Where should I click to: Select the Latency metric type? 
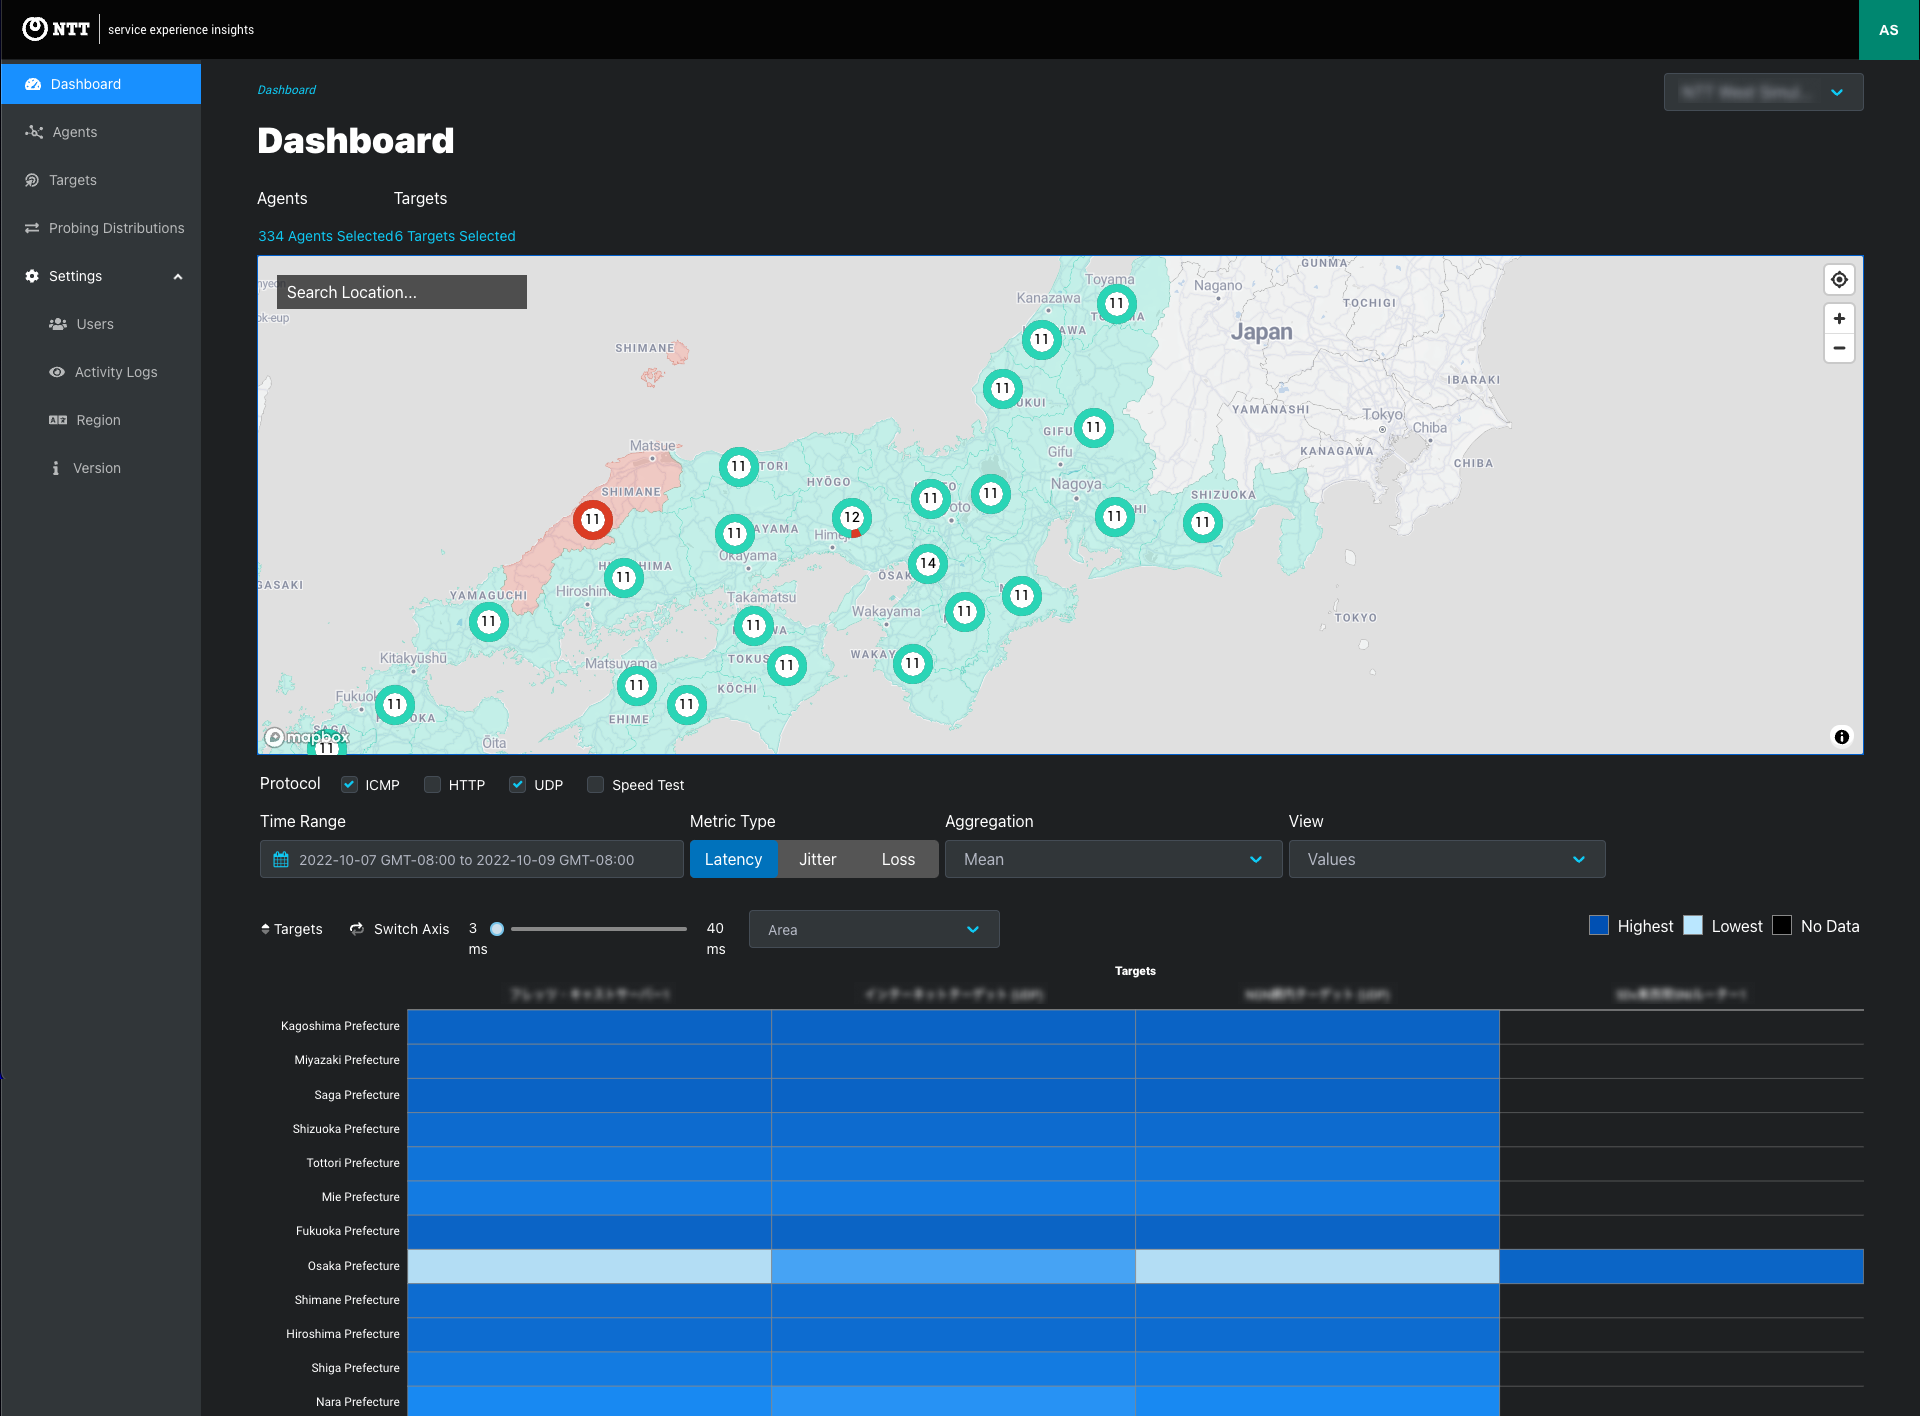click(733, 859)
